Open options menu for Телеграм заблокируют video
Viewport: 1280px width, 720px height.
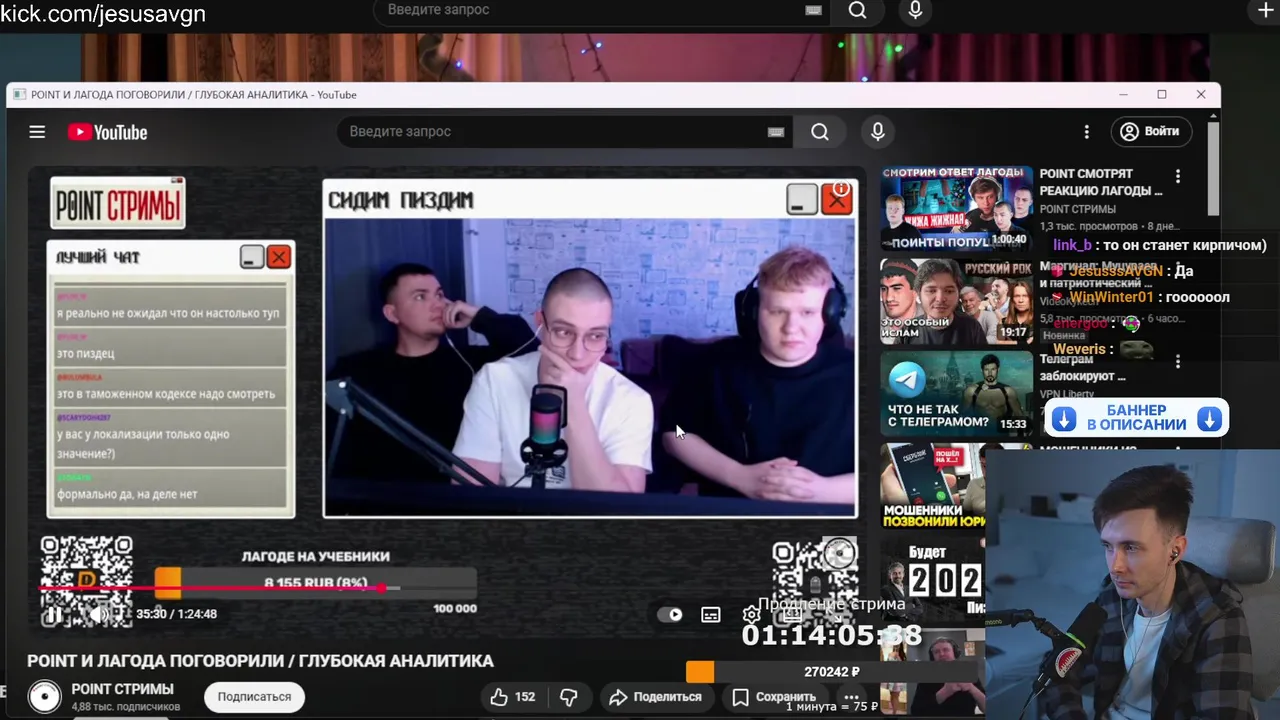point(1178,361)
